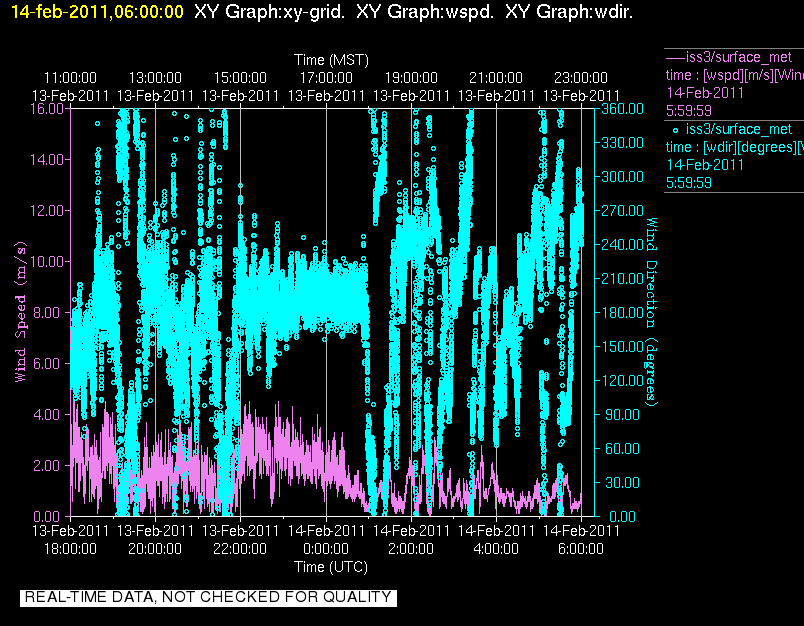
Task: Click the 10.00 wind speed tick label
Action: 47,261
